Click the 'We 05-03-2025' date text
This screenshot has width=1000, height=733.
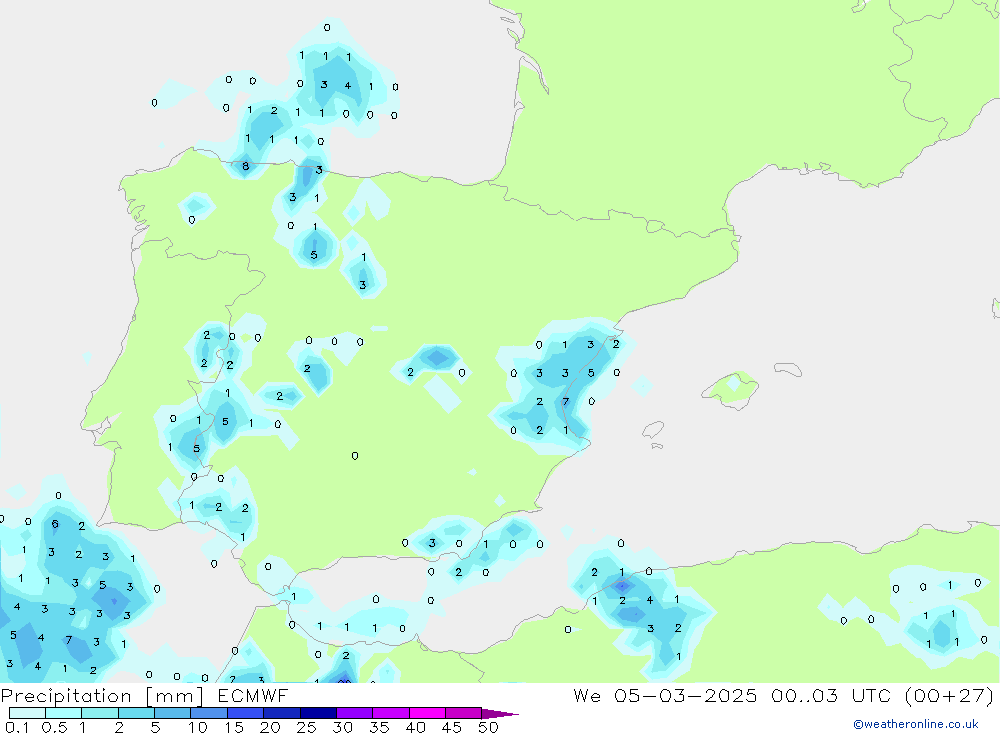coord(665,696)
